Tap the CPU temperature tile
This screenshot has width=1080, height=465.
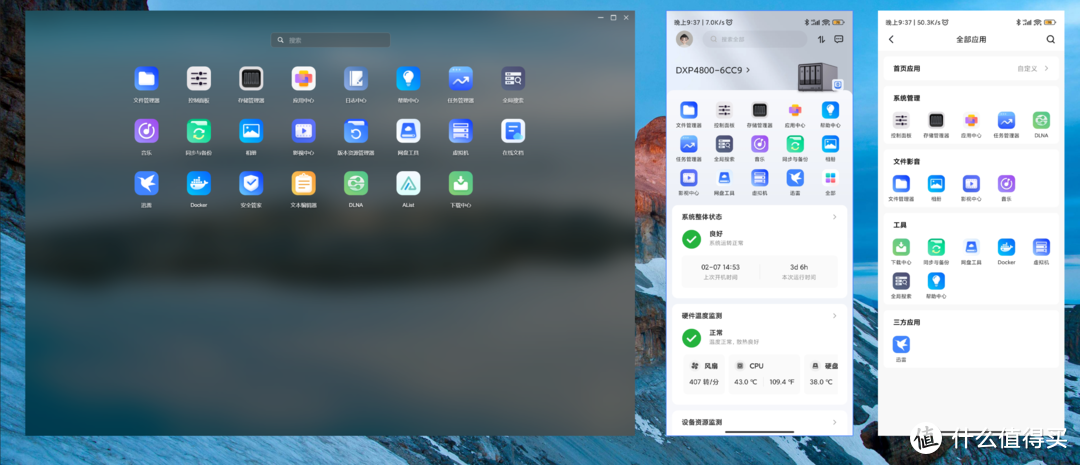coord(765,374)
